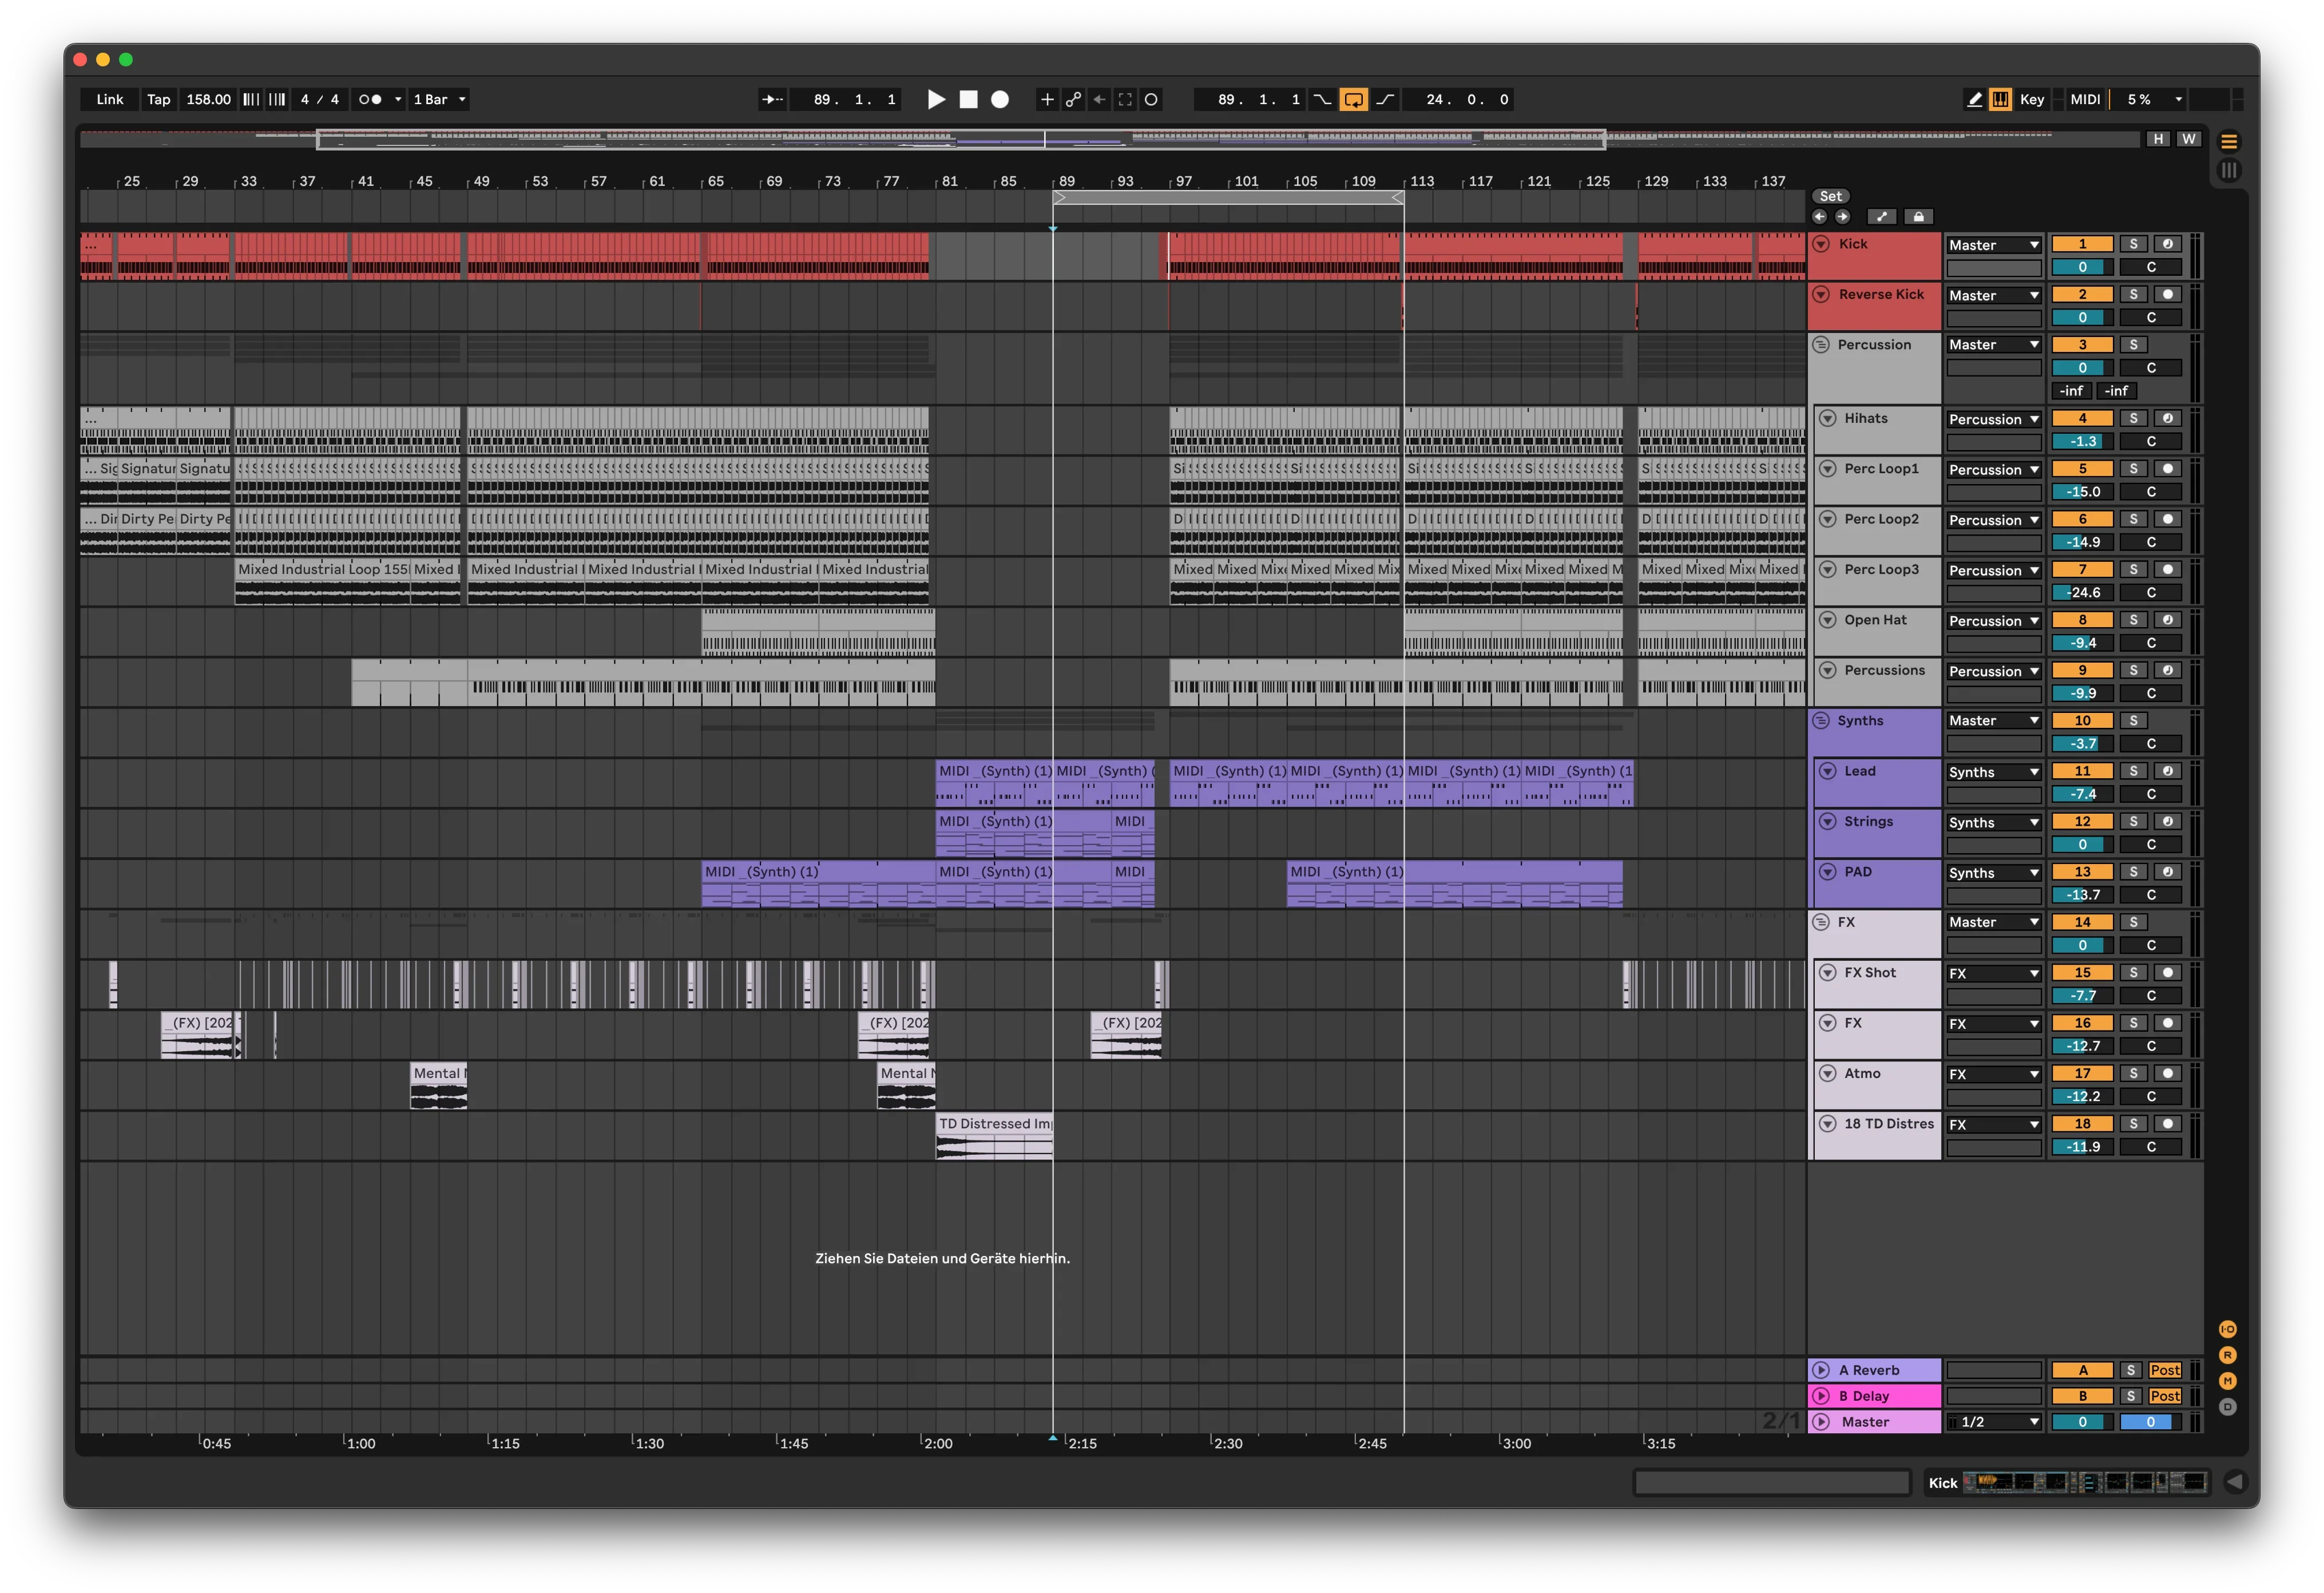
Task: Open Kick track output Master dropdown
Action: pyautogui.click(x=1993, y=245)
